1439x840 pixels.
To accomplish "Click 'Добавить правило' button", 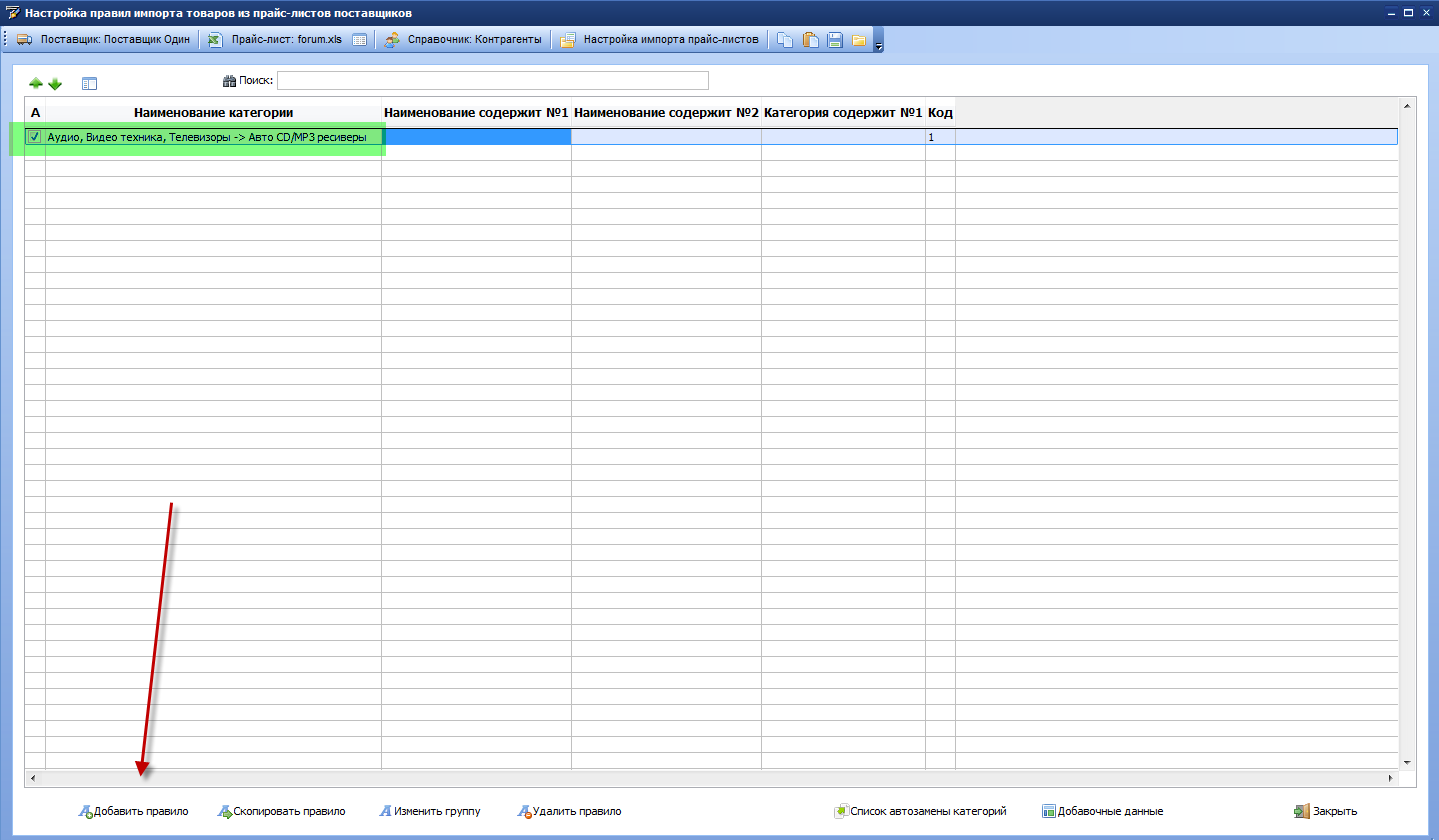I will click(133, 811).
